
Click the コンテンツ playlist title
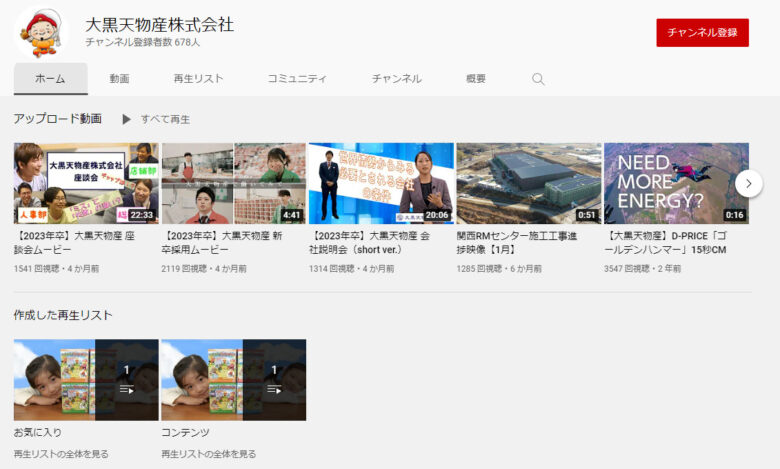tap(185, 433)
